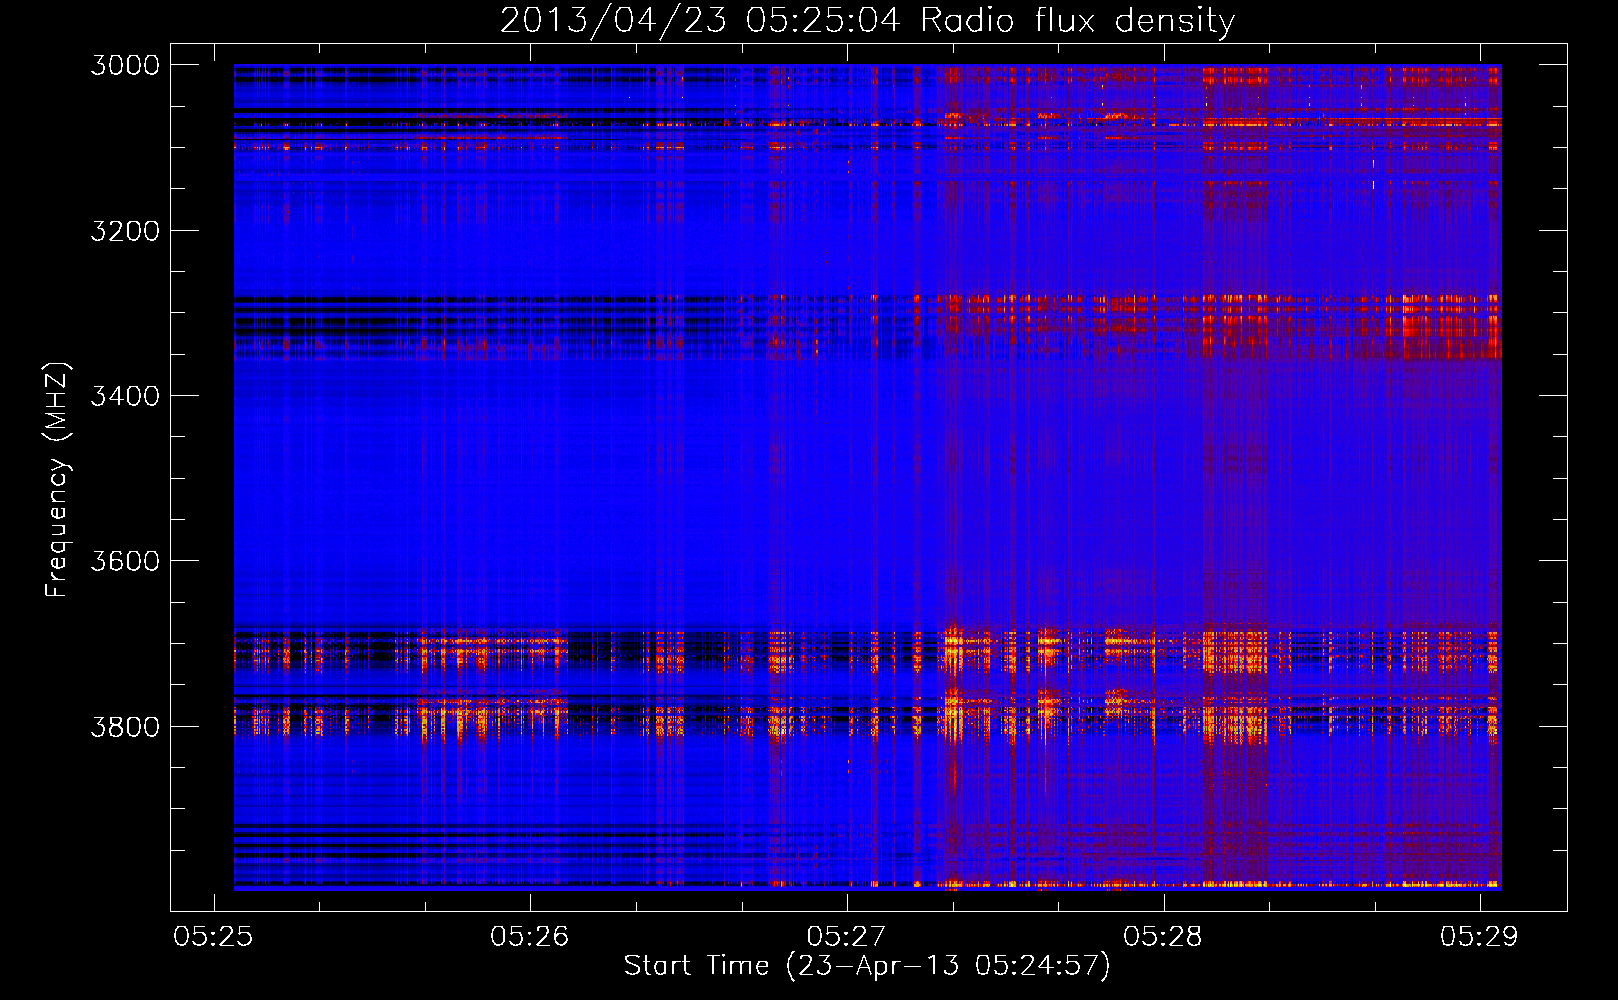Click the 05:27 time tick label
This screenshot has width=1618, height=1000.
(846, 936)
